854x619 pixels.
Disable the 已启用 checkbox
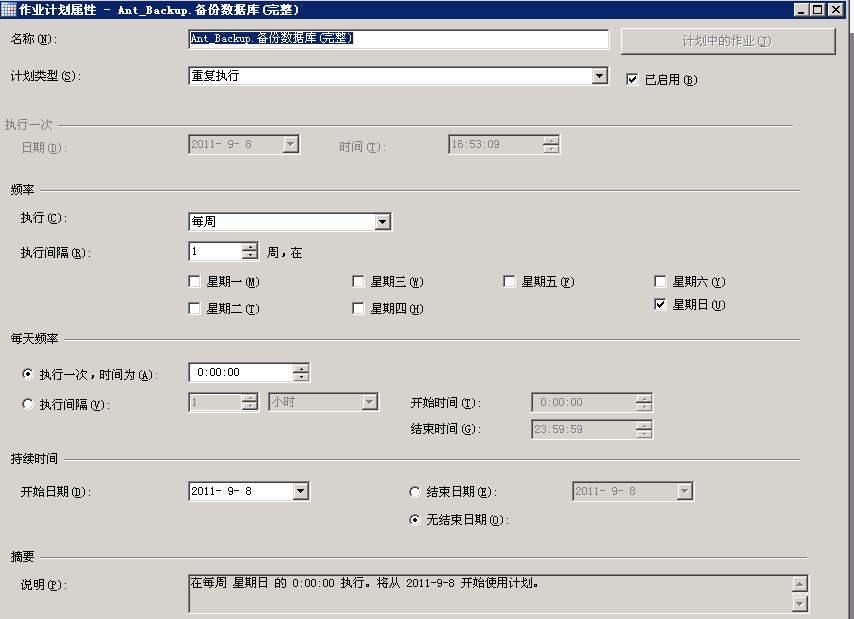point(632,80)
